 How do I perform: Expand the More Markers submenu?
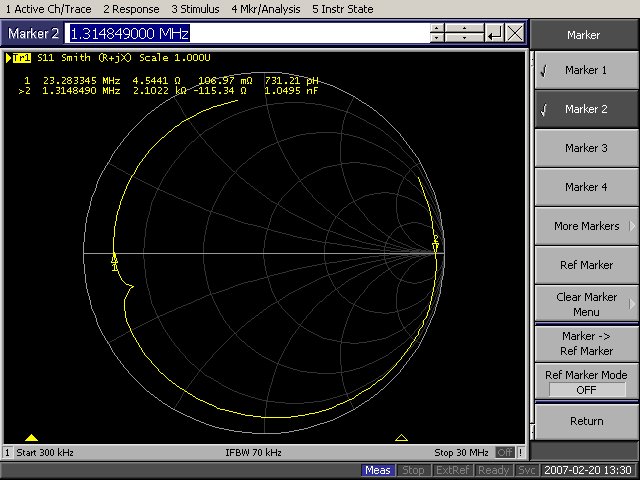[x=585, y=226]
